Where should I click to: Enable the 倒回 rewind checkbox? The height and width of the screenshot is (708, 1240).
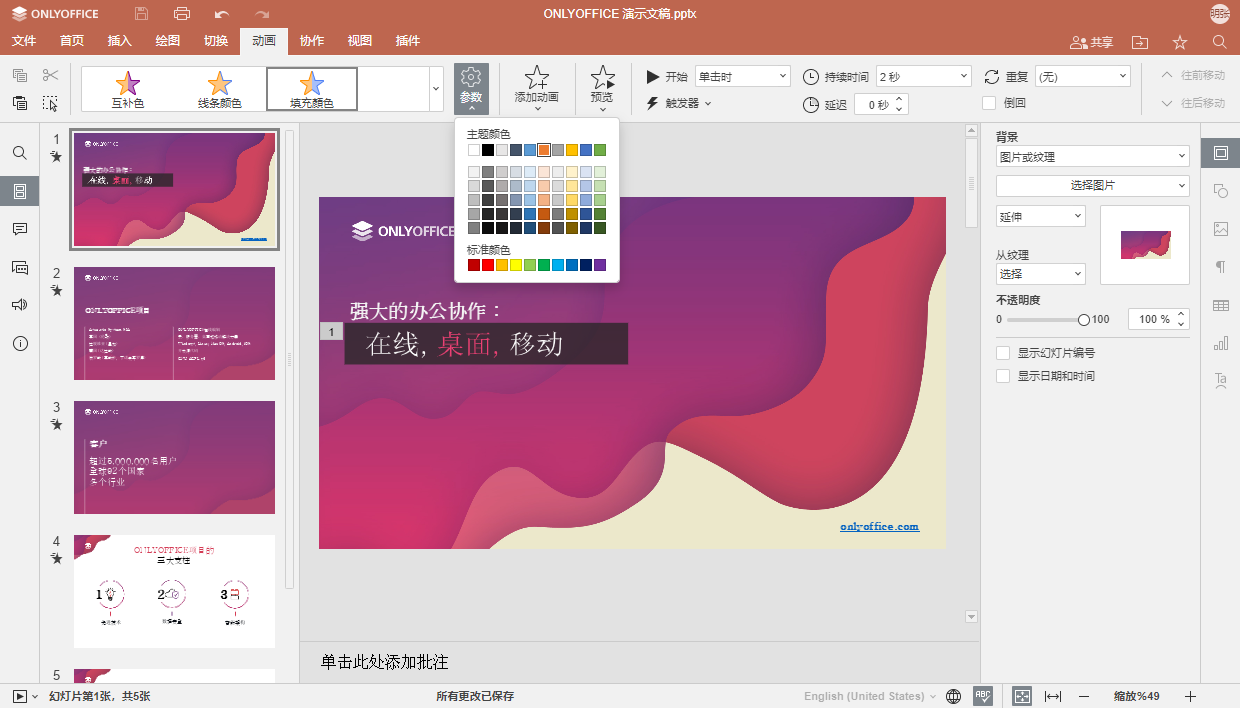click(x=989, y=102)
